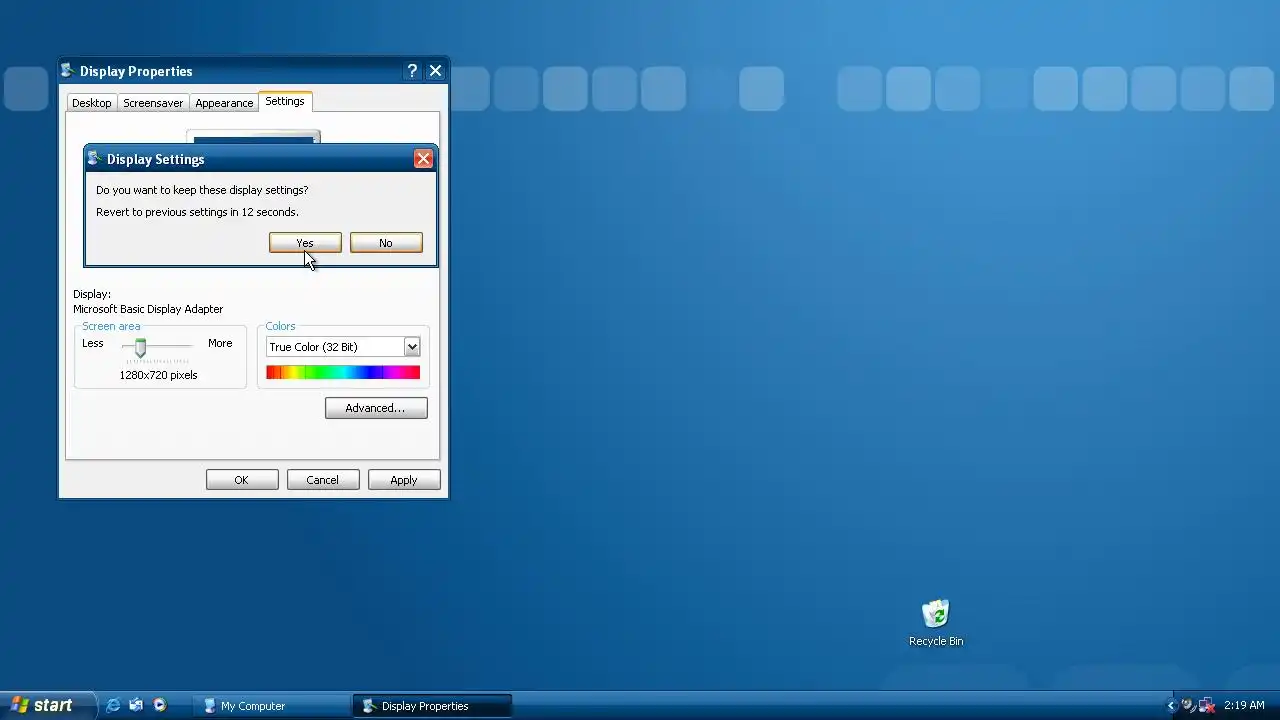Image resolution: width=1280 pixels, height=720 pixels.
Task: Click the taskbar clock showing 2:19 AM
Action: (1244, 705)
